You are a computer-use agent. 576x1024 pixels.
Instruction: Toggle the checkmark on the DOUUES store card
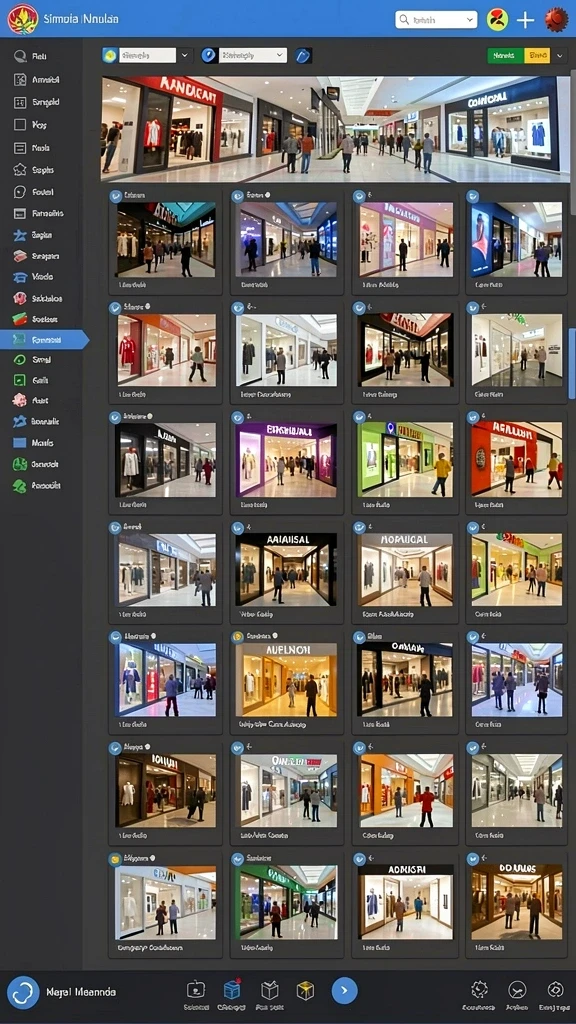(472, 858)
